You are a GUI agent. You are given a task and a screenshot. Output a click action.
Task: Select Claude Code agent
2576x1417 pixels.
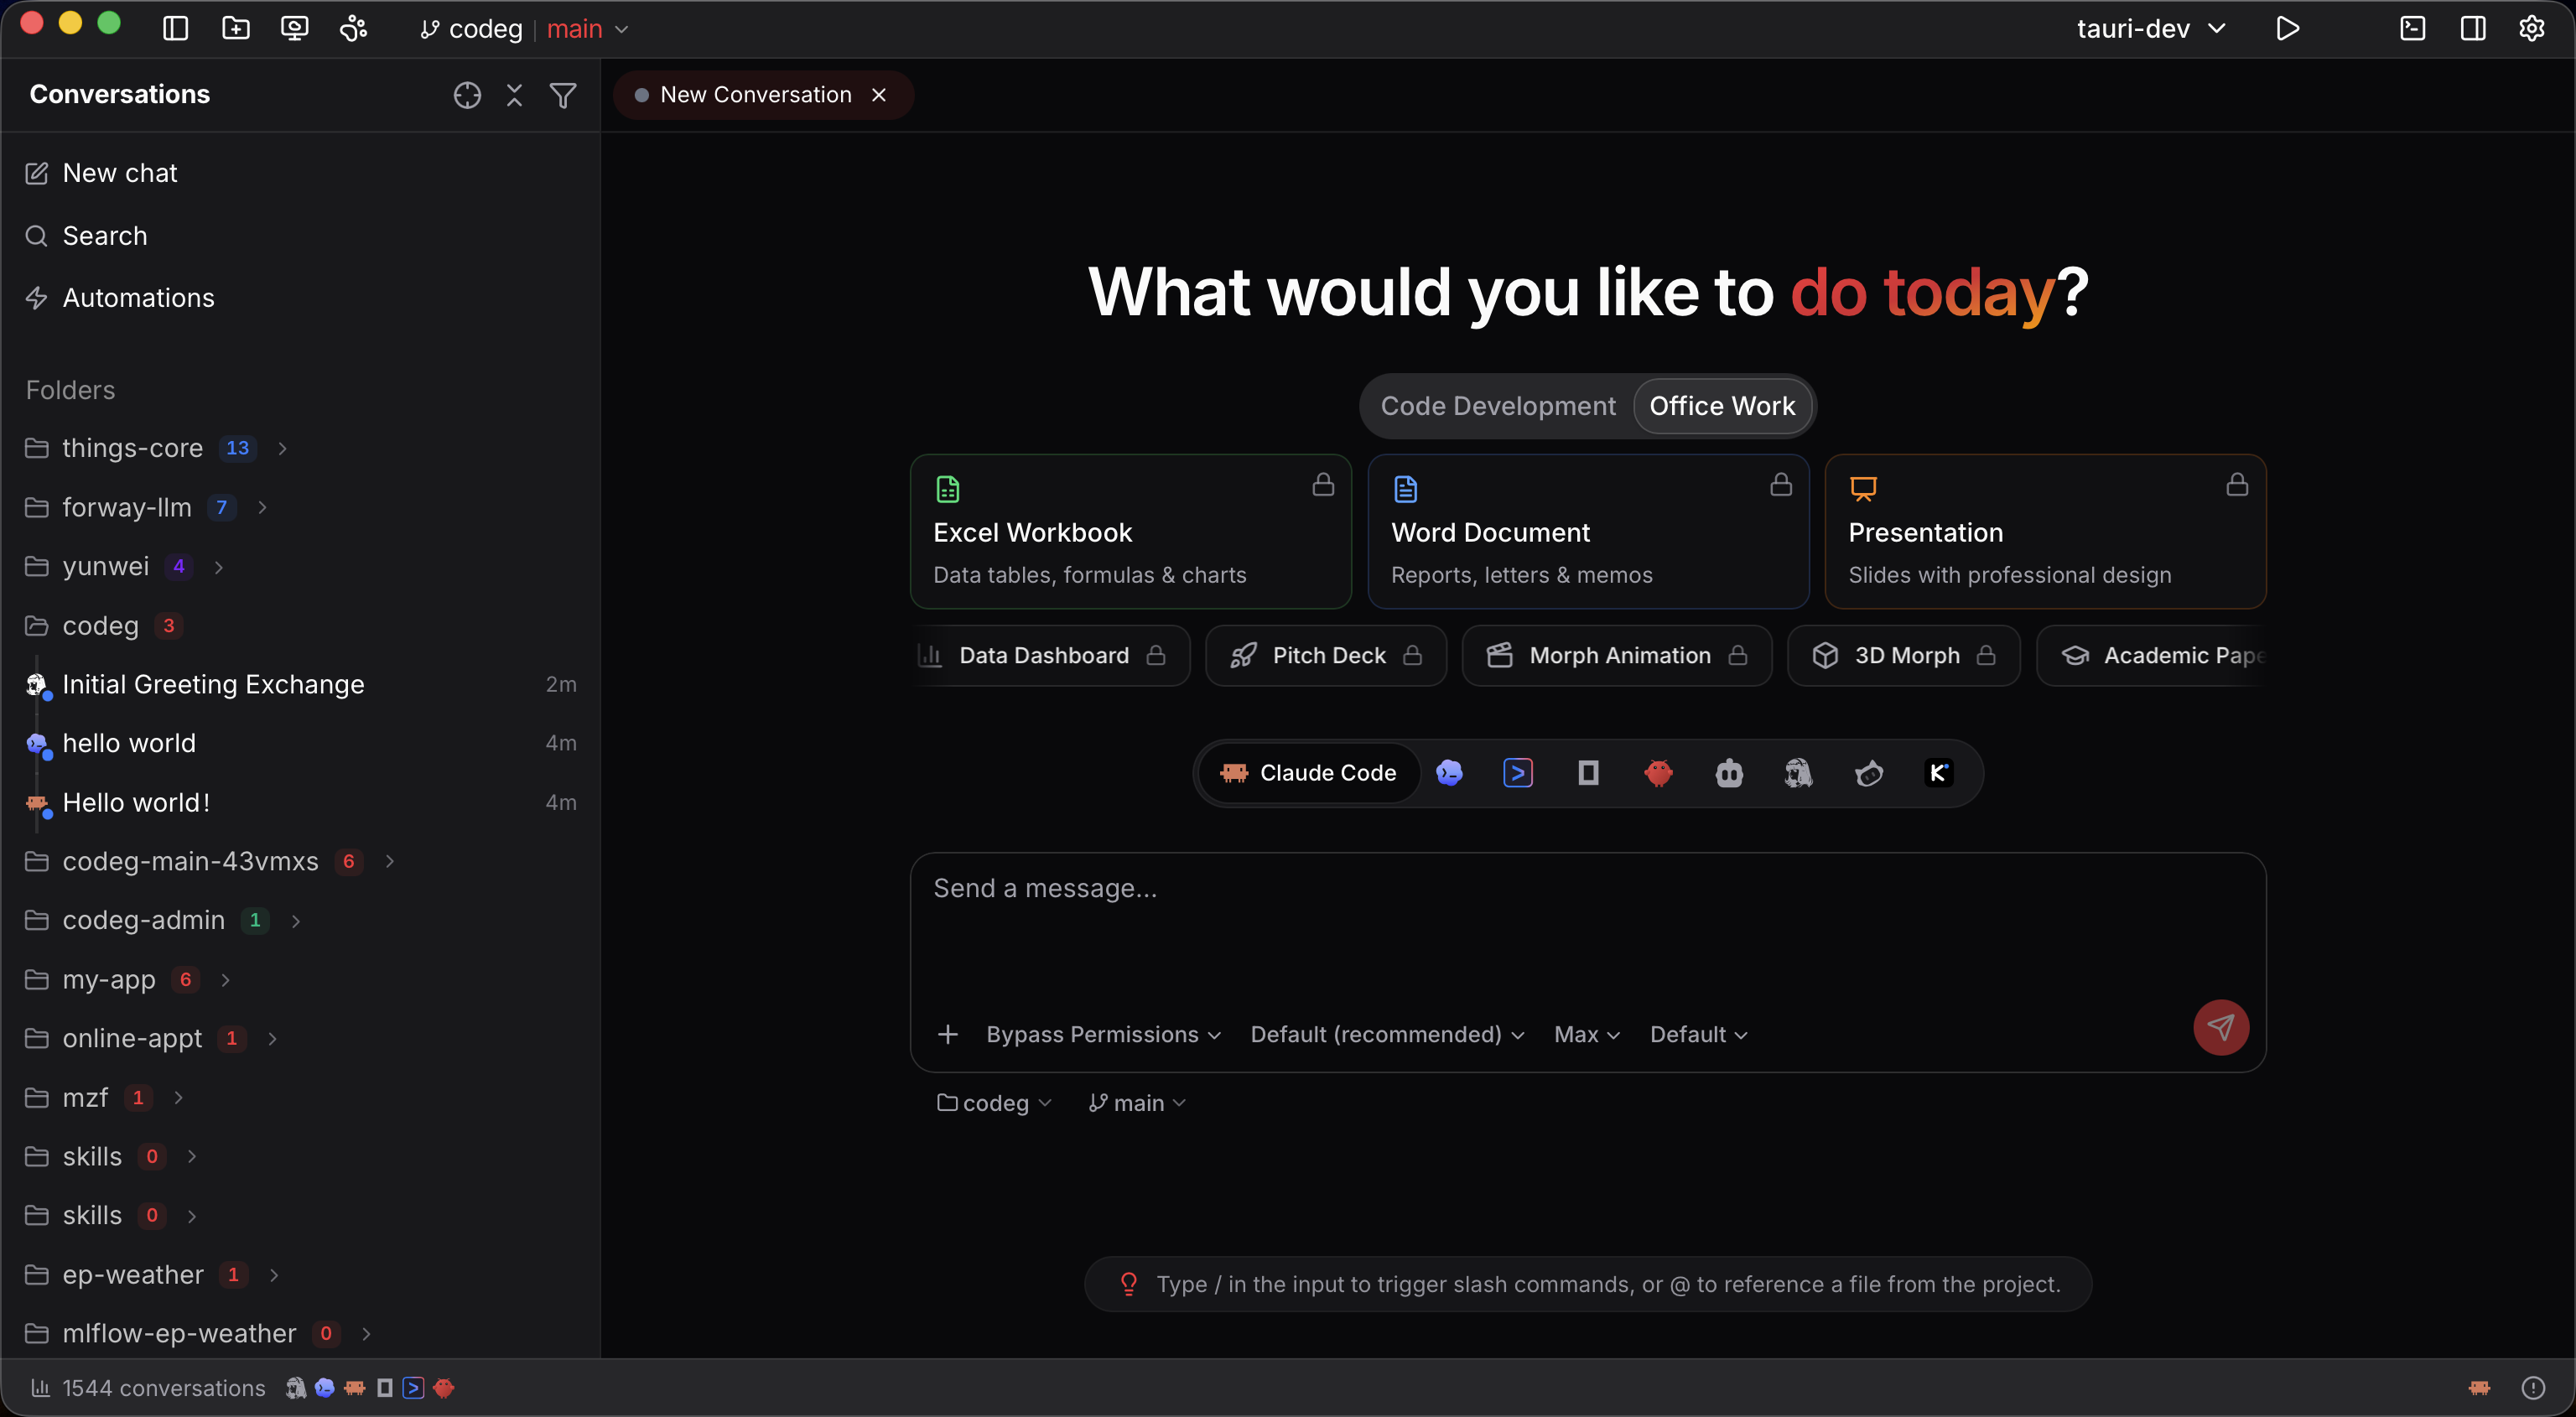coord(1309,773)
